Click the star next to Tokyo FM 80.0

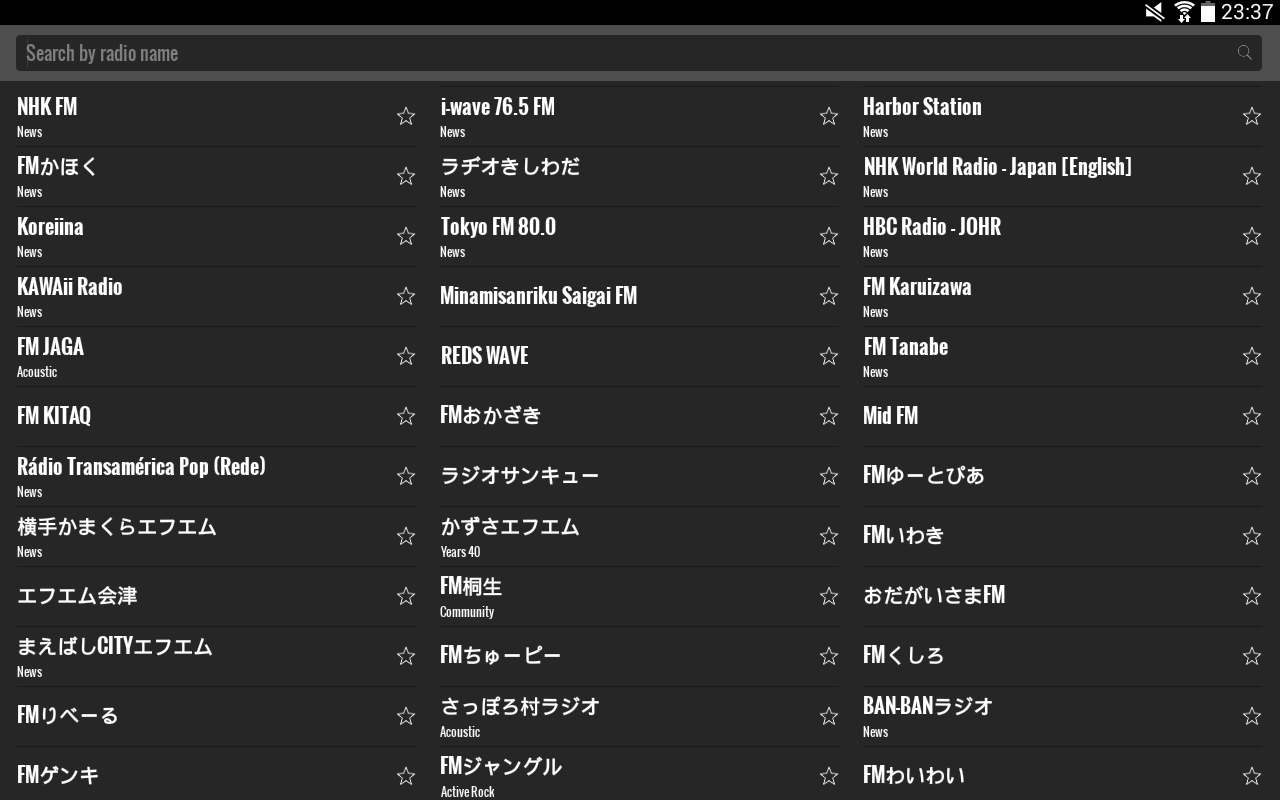point(828,236)
